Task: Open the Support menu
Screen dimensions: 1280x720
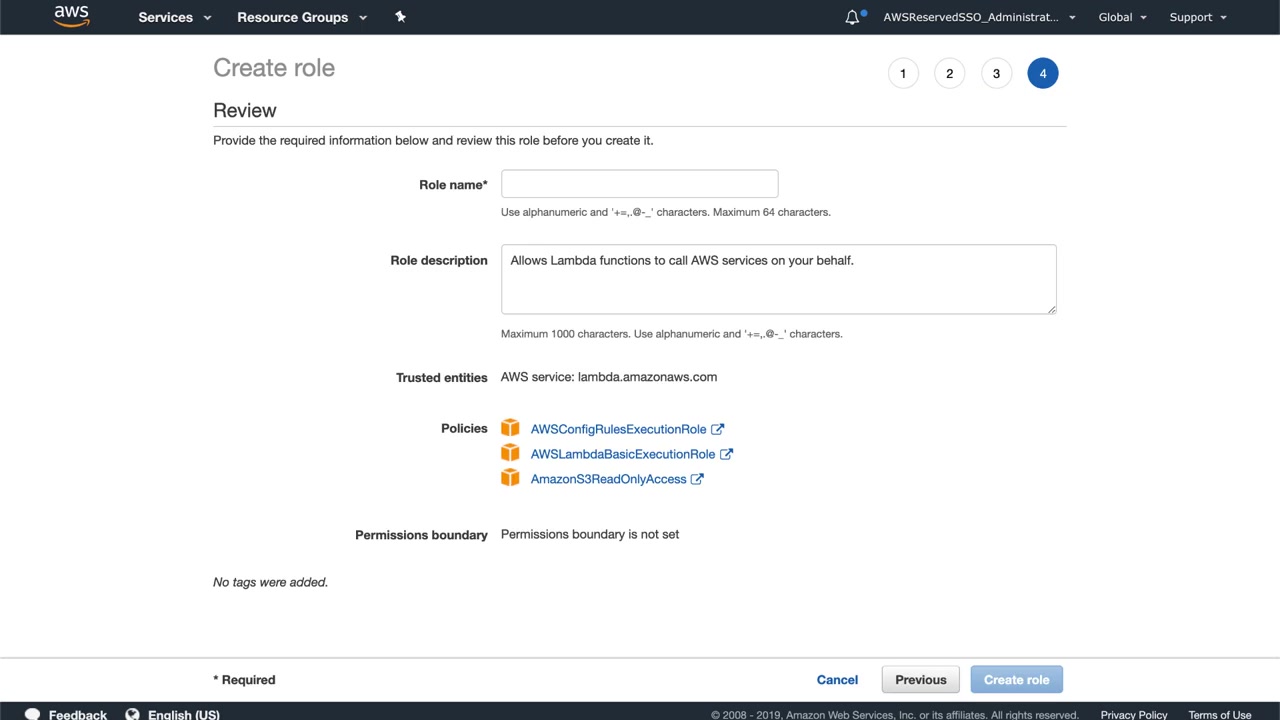Action: [1197, 17]
